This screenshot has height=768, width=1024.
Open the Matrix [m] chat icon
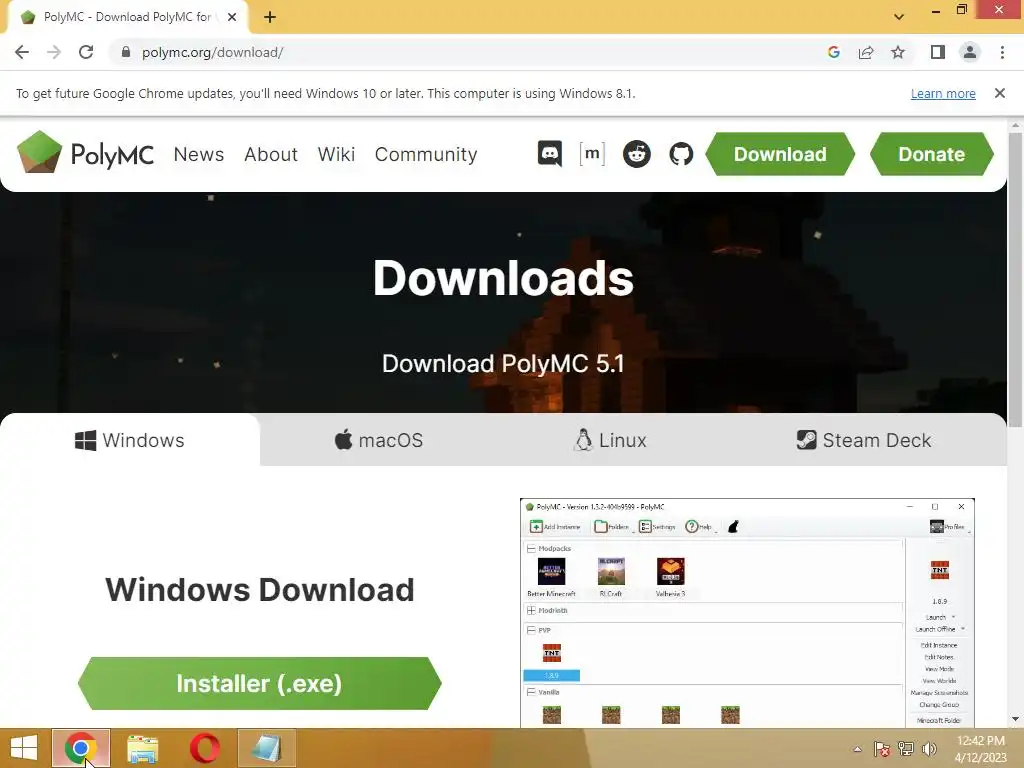(592, 154)
